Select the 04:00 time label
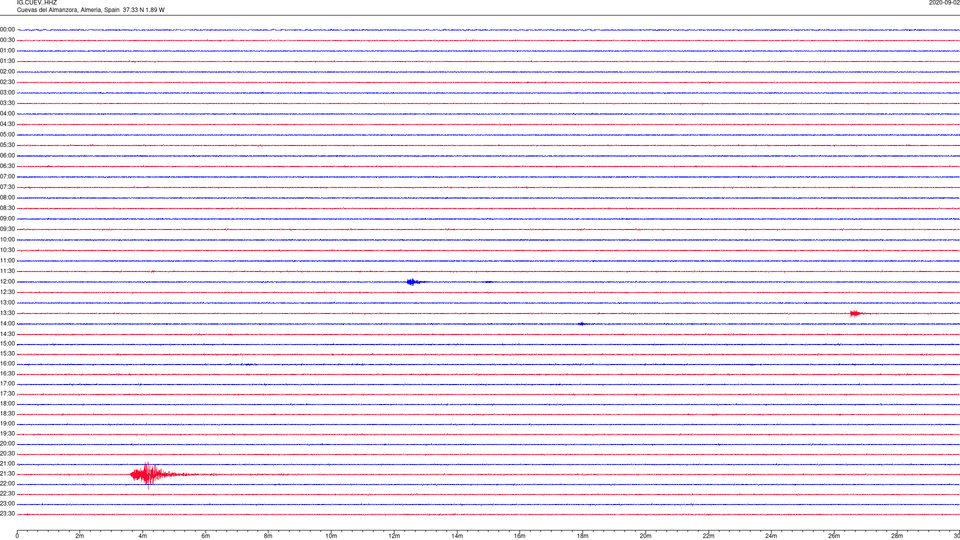Viewport: 960px width, 540px height. pos(7,113)
